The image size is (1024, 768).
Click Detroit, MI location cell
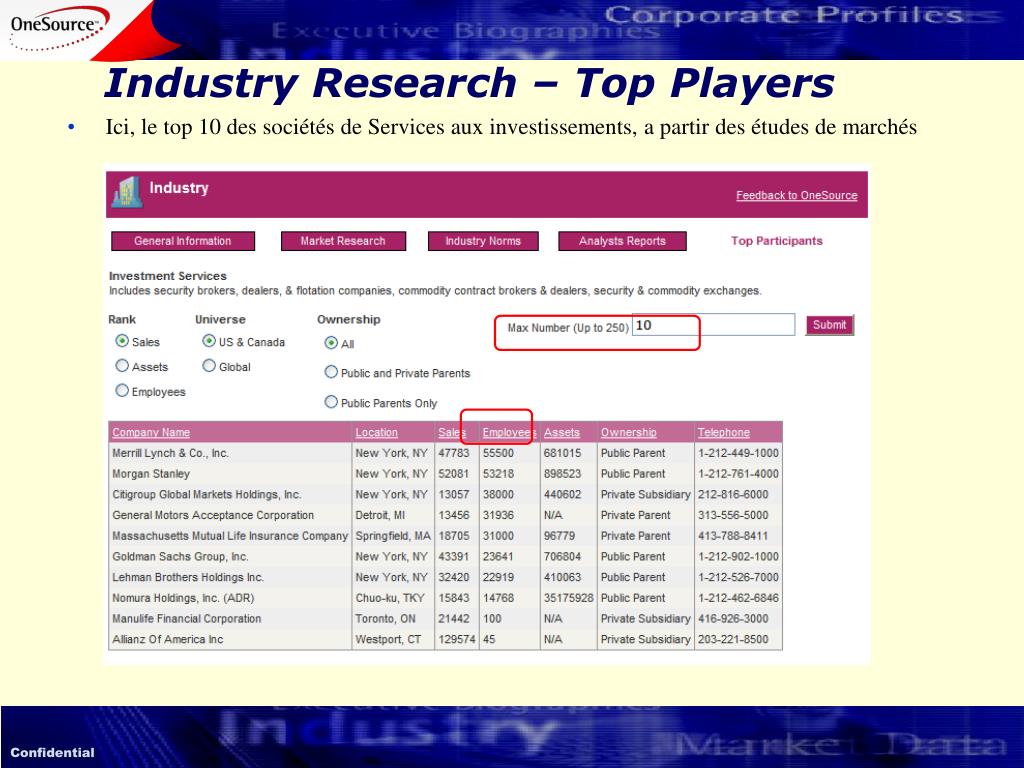pos(380,515)
